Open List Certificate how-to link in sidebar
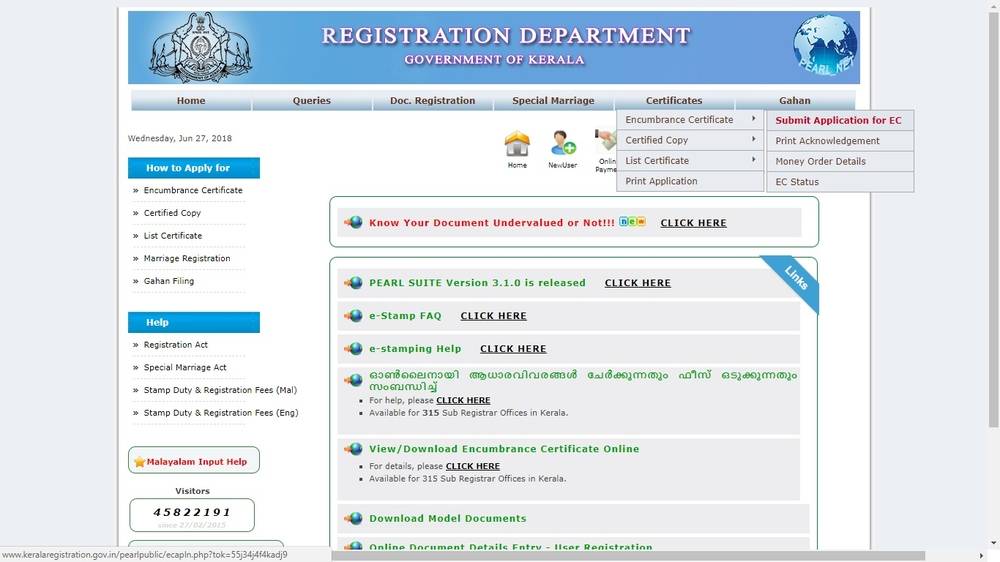The image size is (1000, 562). coord(172,235)
